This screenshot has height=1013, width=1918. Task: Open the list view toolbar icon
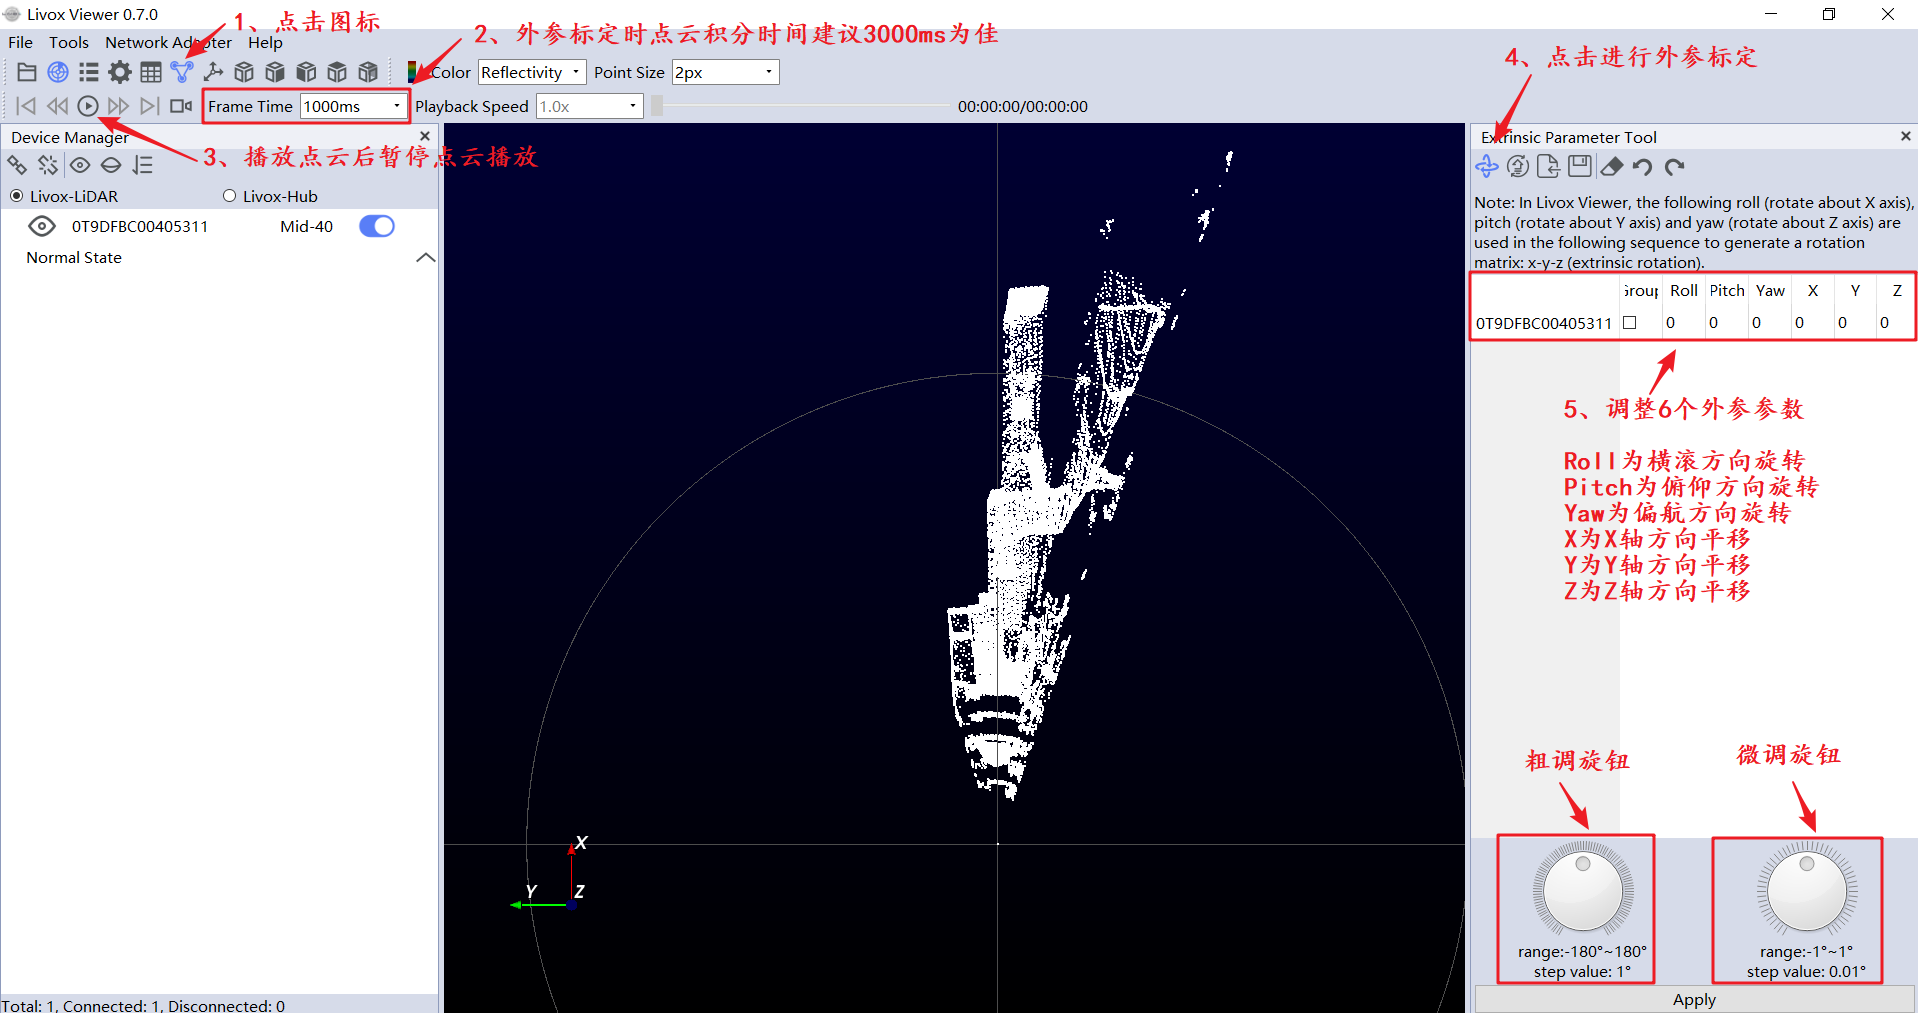[x=89, y=72]
